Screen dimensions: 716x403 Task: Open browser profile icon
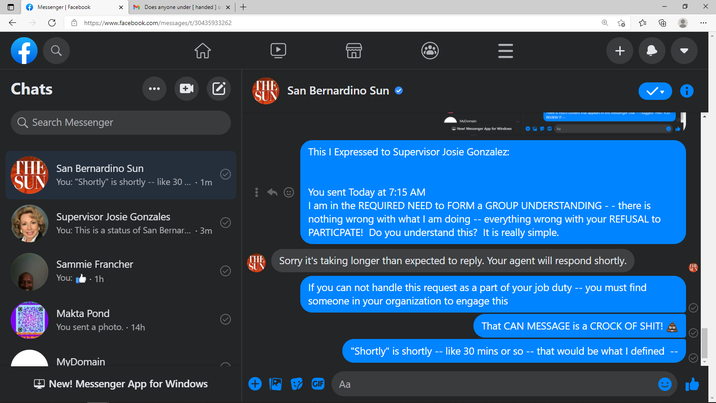[683, 23]
